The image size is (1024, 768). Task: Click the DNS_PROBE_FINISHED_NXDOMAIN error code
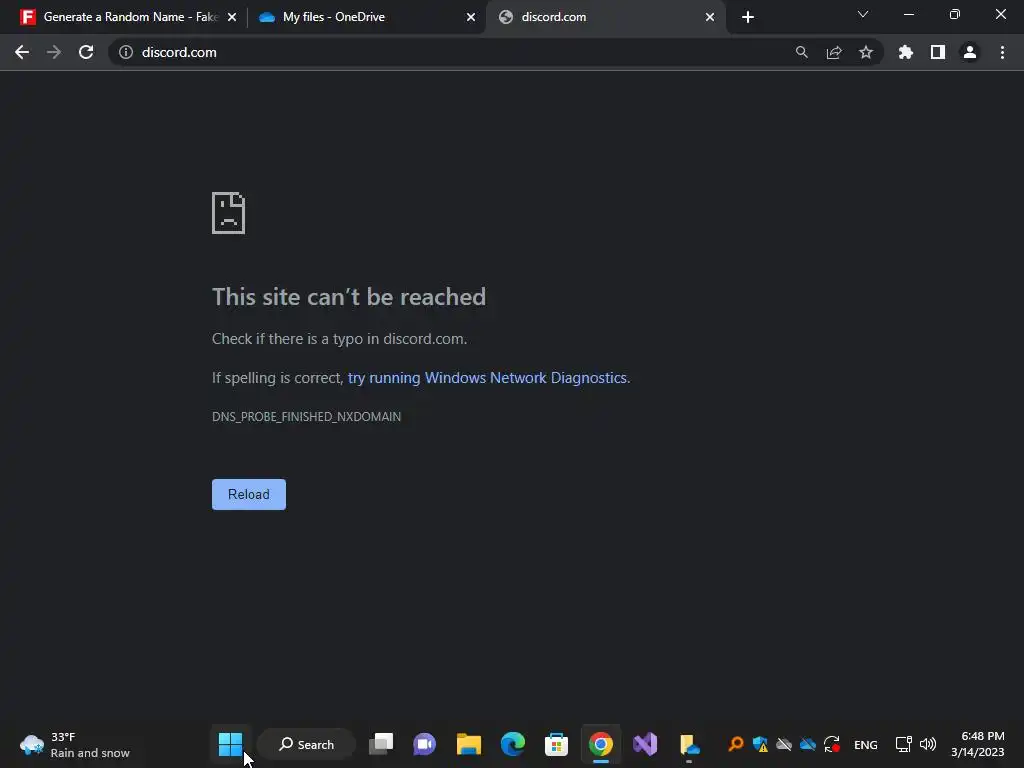pyautogui.click(x=306, y=417)
